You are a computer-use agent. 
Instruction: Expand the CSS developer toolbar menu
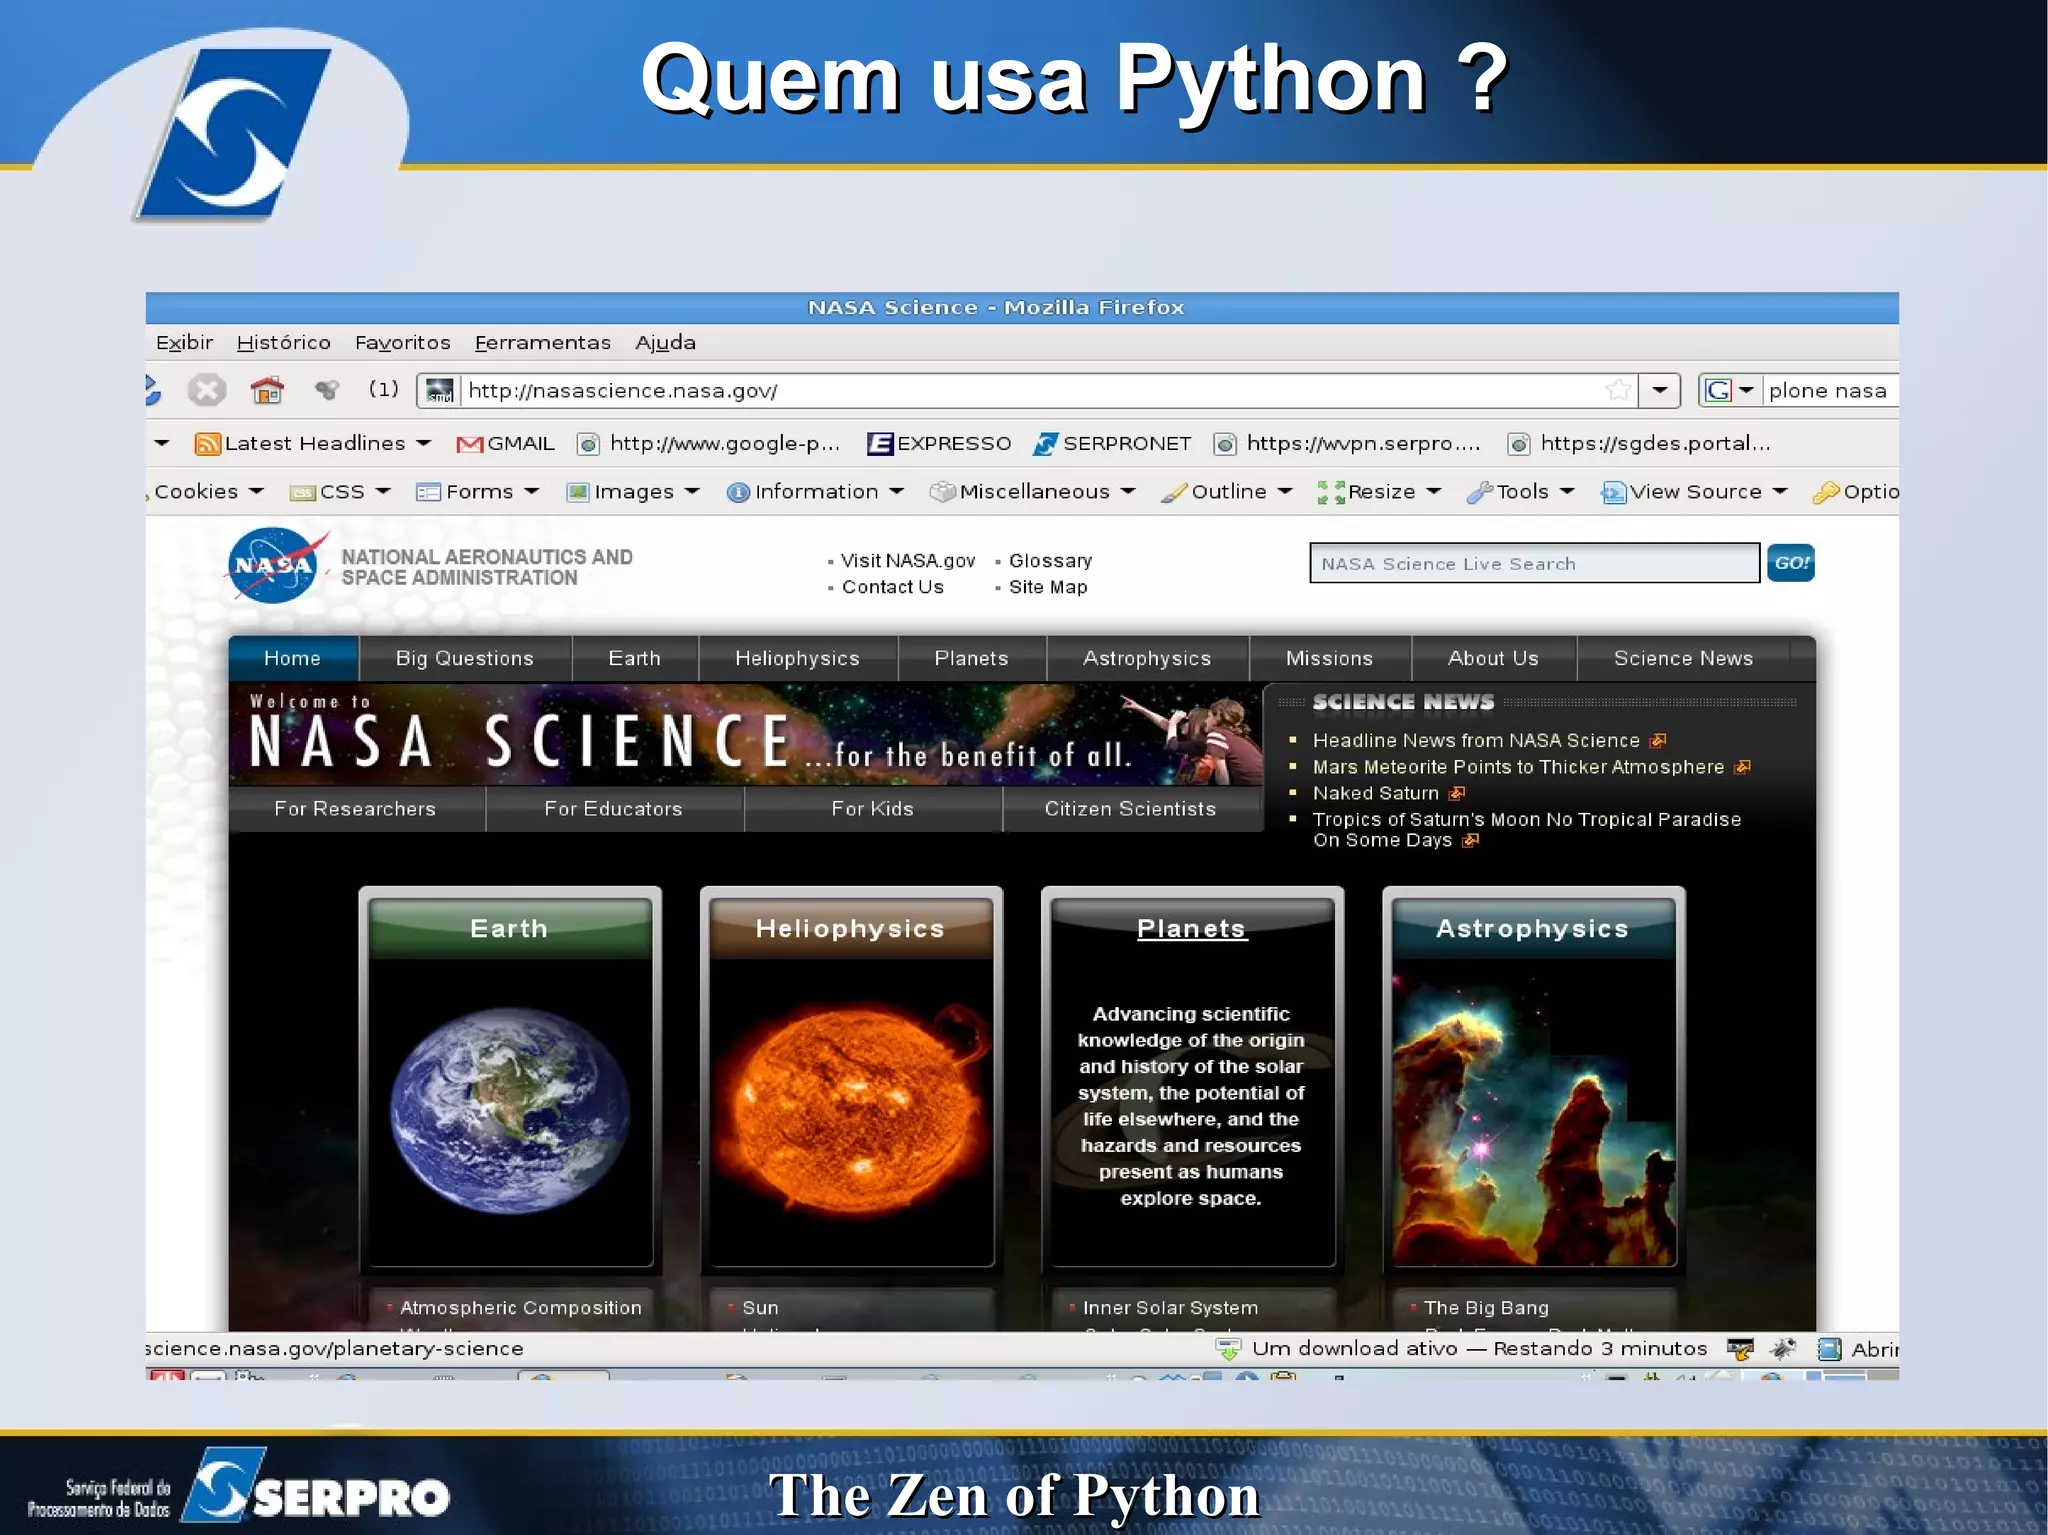tap(340, 492)
